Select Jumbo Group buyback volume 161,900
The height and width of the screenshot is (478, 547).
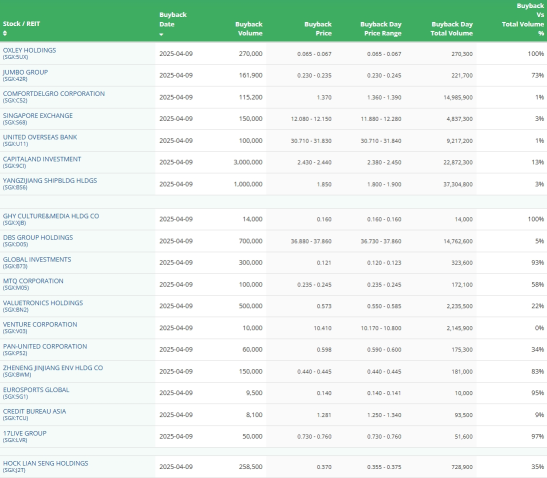[x=250, y=75]
